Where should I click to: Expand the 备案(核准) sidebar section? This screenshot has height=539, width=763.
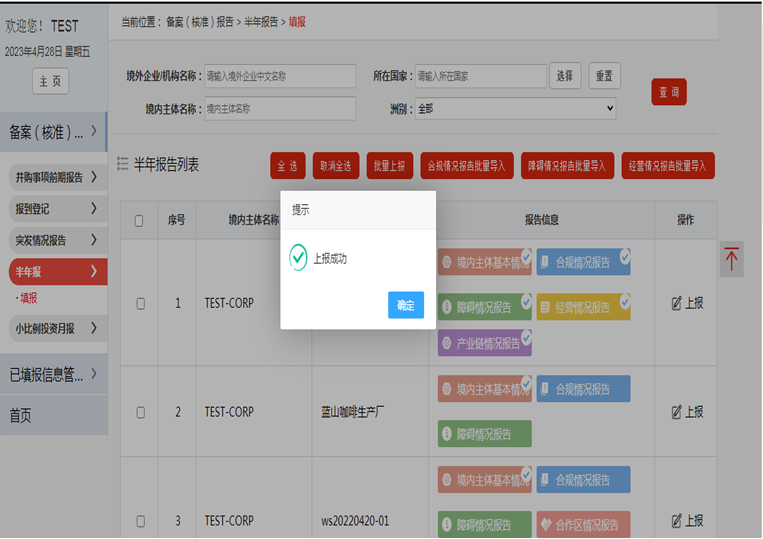tap(54, 131)
